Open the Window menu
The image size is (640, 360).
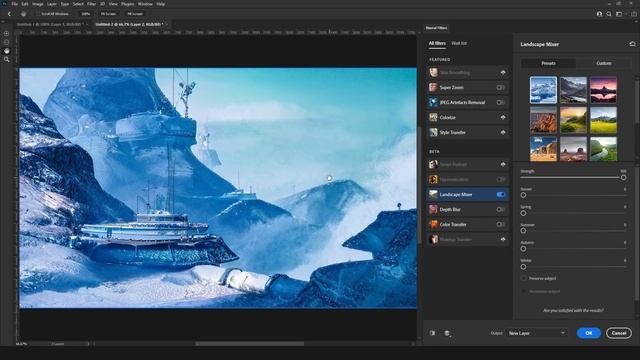click(145, 4)
